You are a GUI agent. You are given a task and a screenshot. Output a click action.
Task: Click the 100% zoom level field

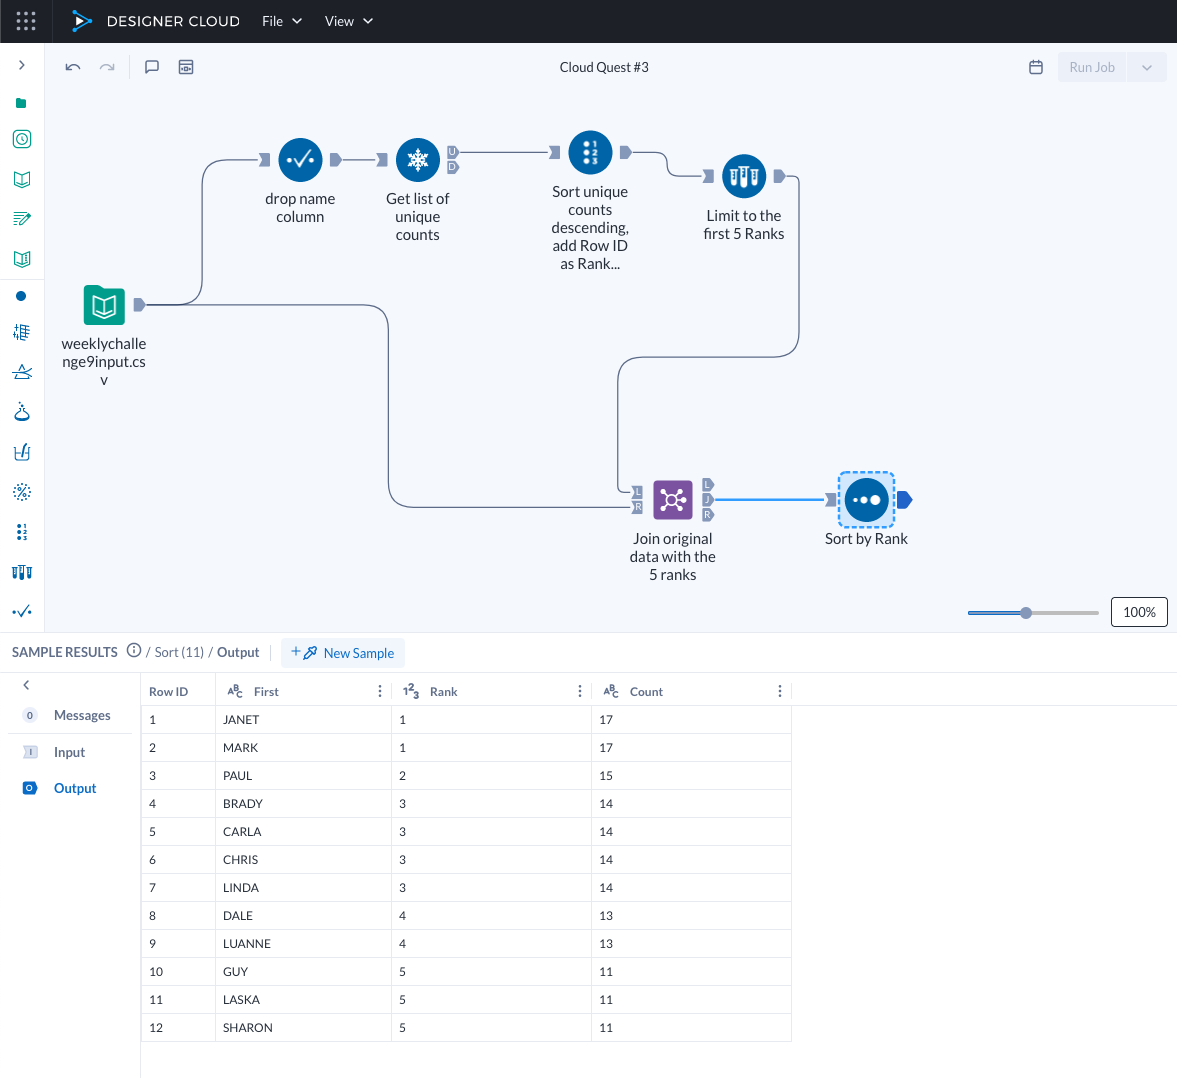coord(1138,611)
